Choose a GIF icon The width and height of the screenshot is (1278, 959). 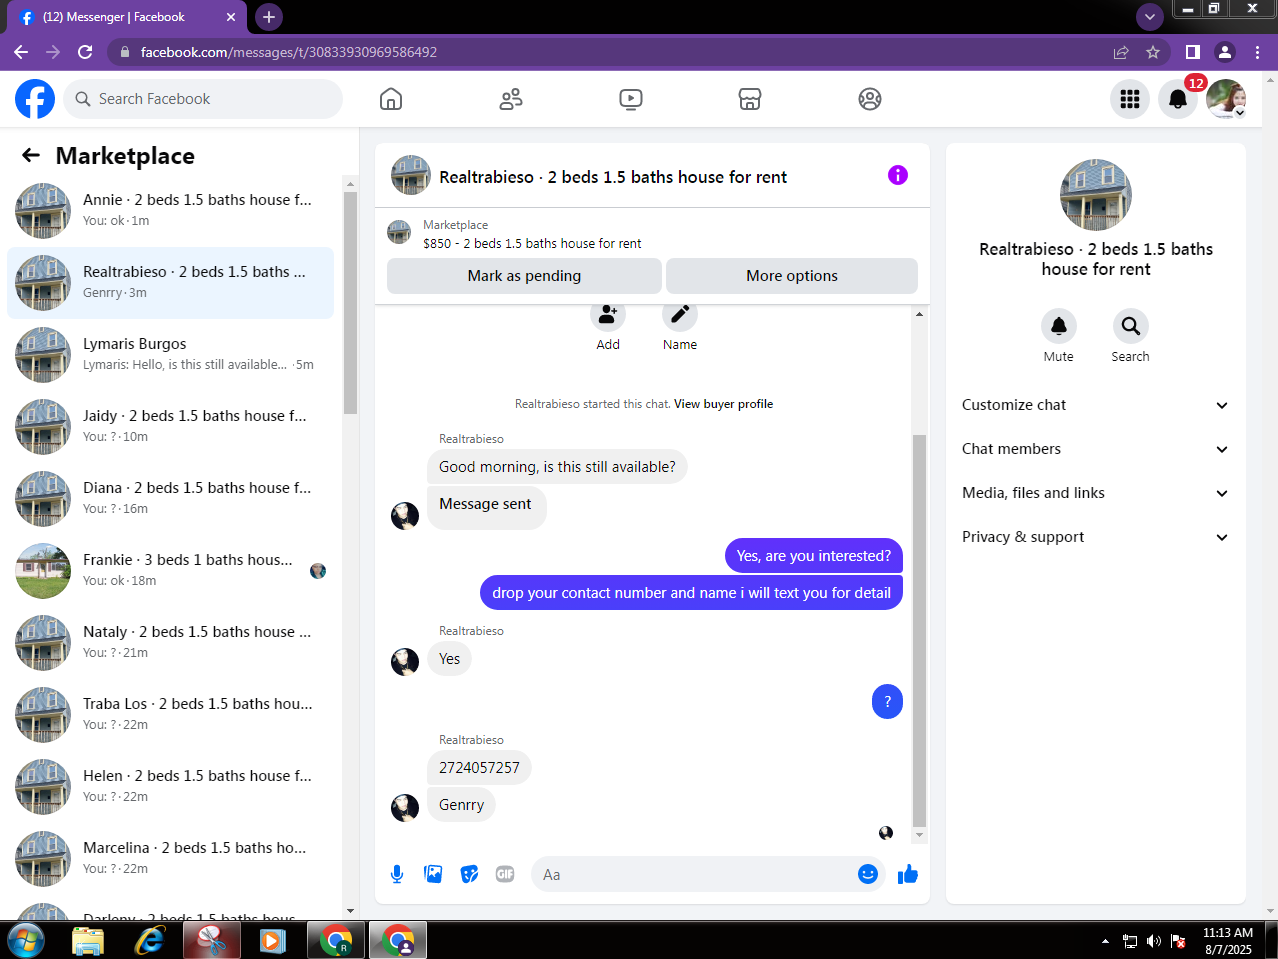505,874
